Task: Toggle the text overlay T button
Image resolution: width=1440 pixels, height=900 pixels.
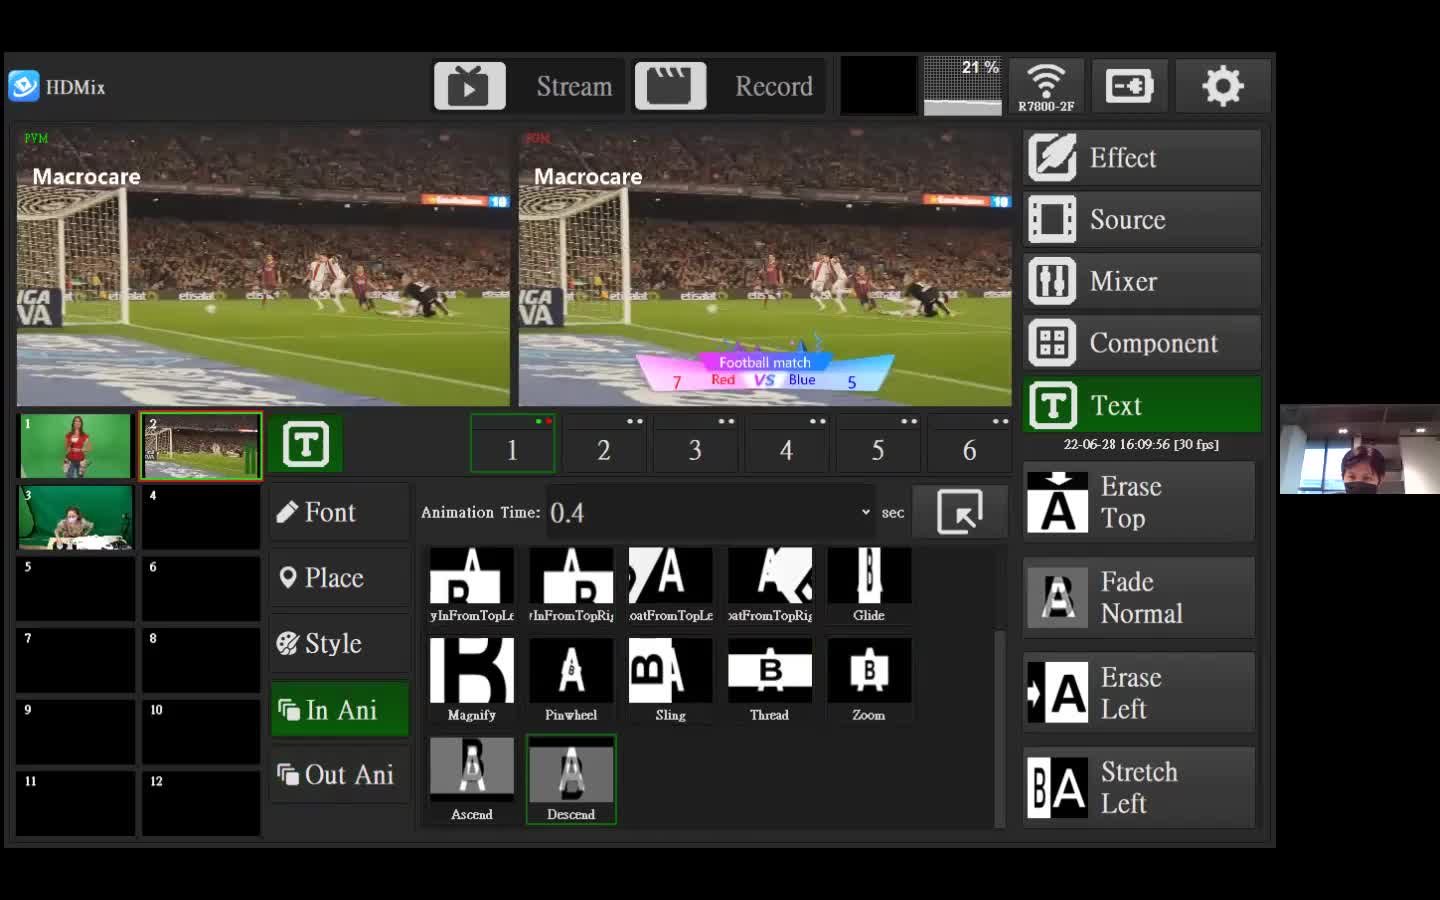Action: [x=305, y=443]
